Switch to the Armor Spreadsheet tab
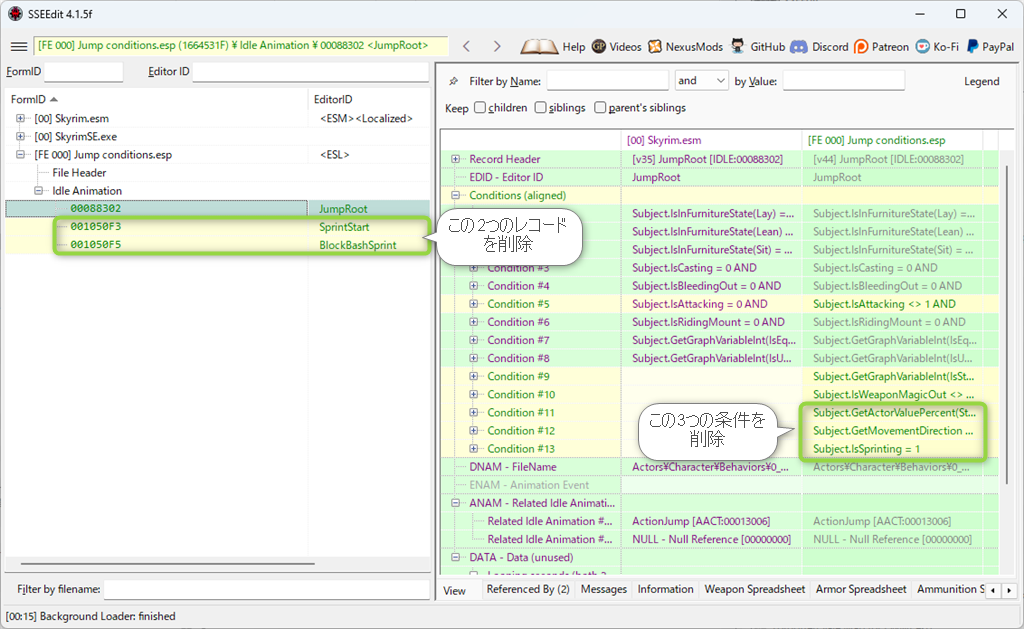Screen dimensions: 1024x629 coord(861,589)
